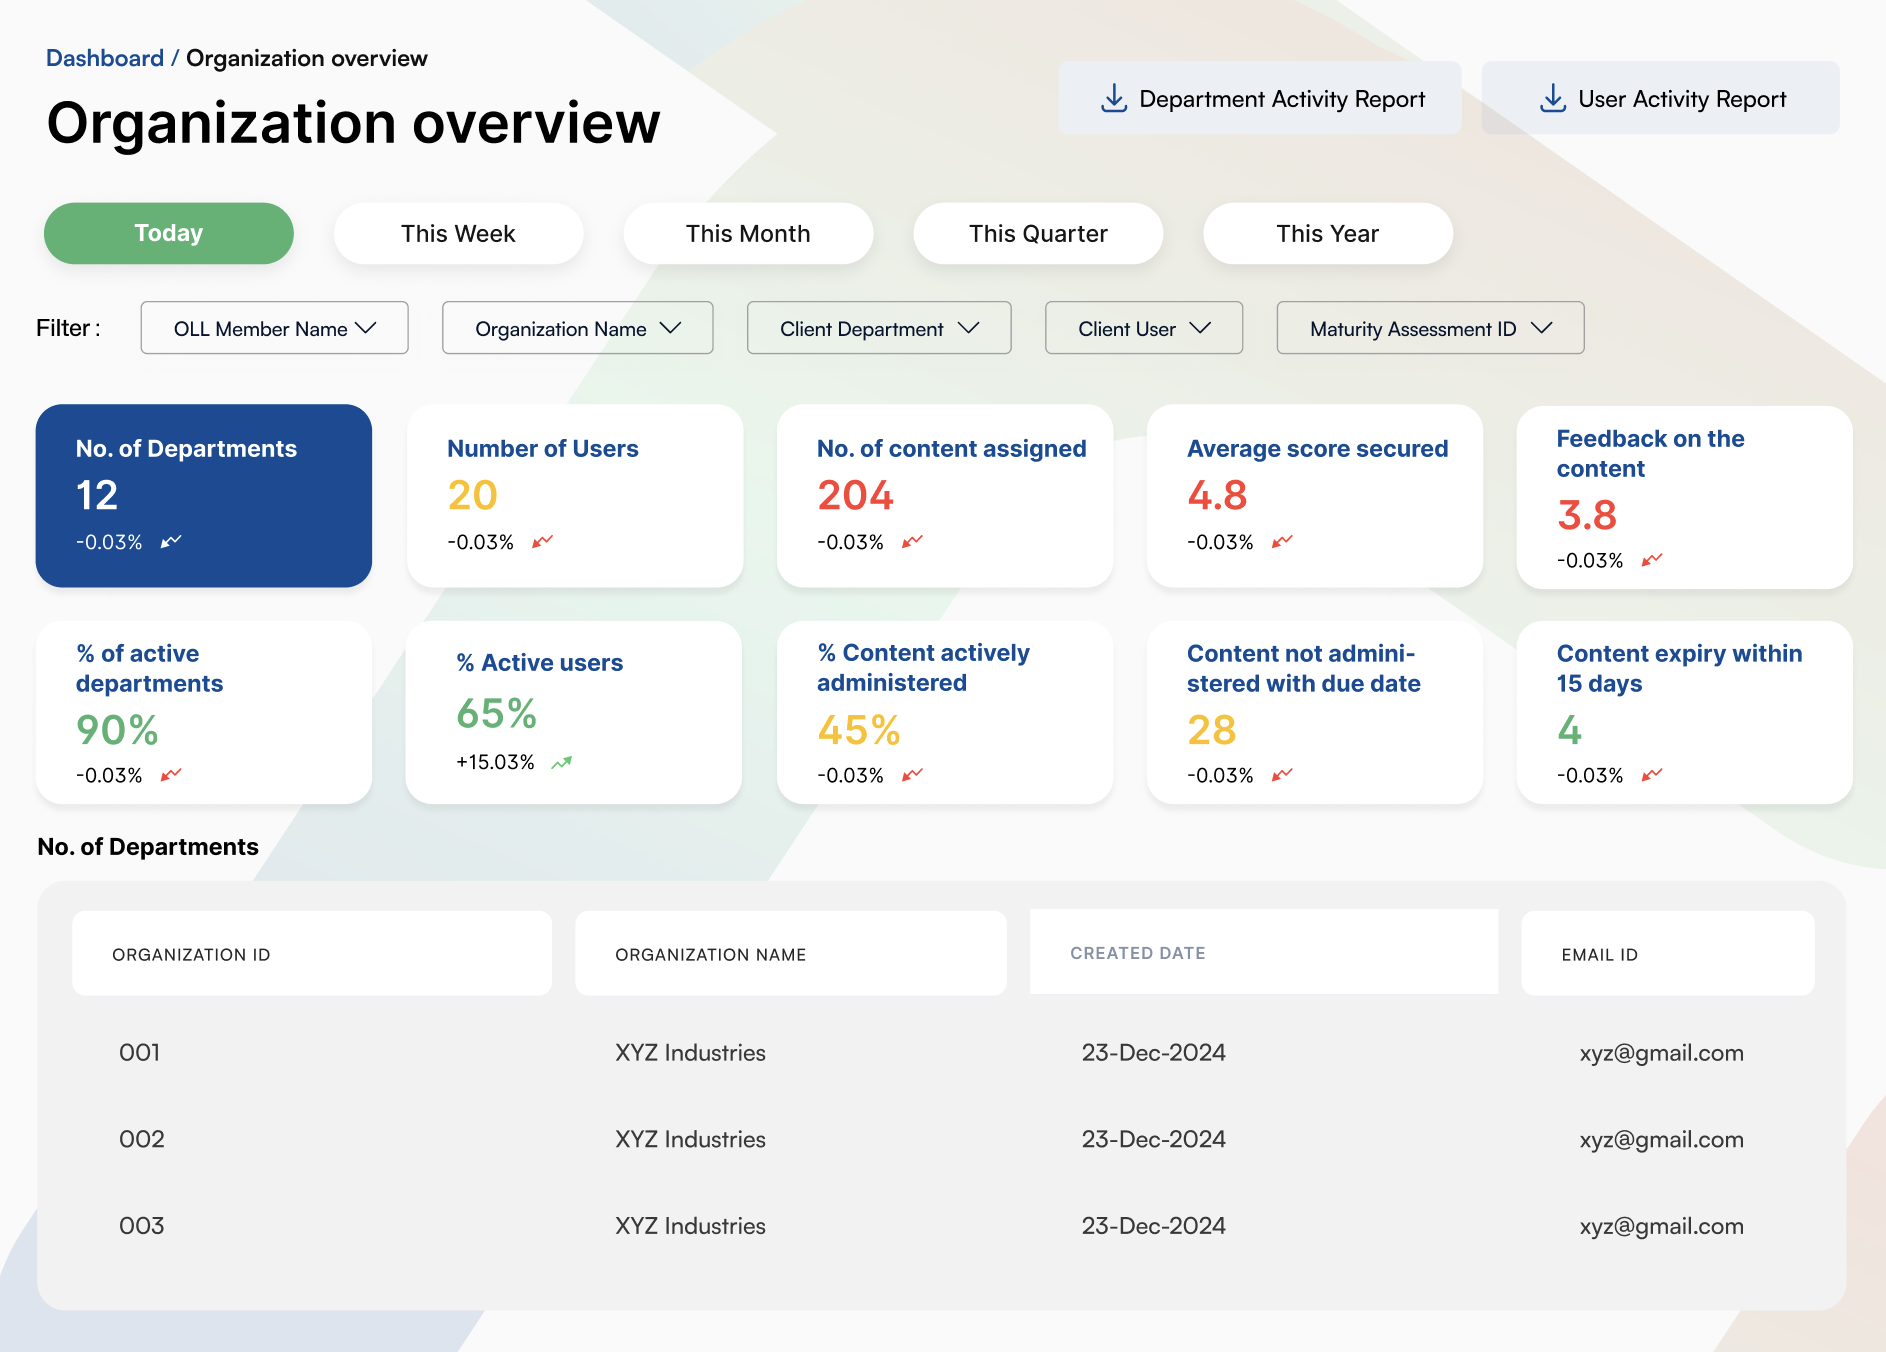Click the green trend arrow on % Active users card
Viewport: 1886px width, 1352px height.
tap(562, 760)
